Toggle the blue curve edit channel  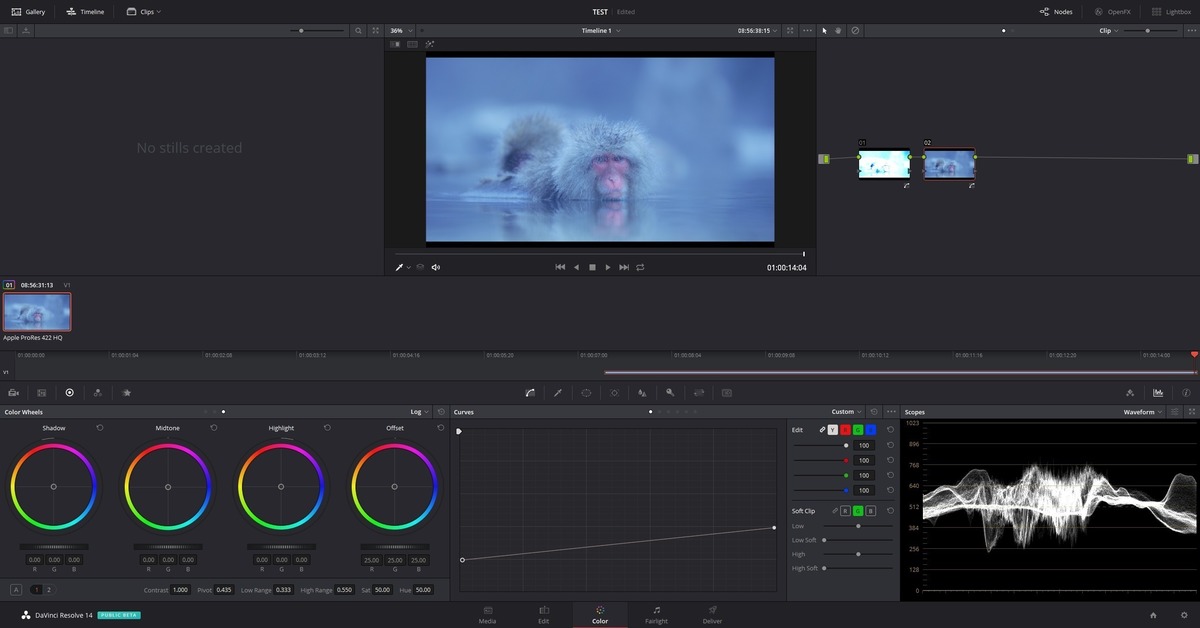tap(871, 430)
